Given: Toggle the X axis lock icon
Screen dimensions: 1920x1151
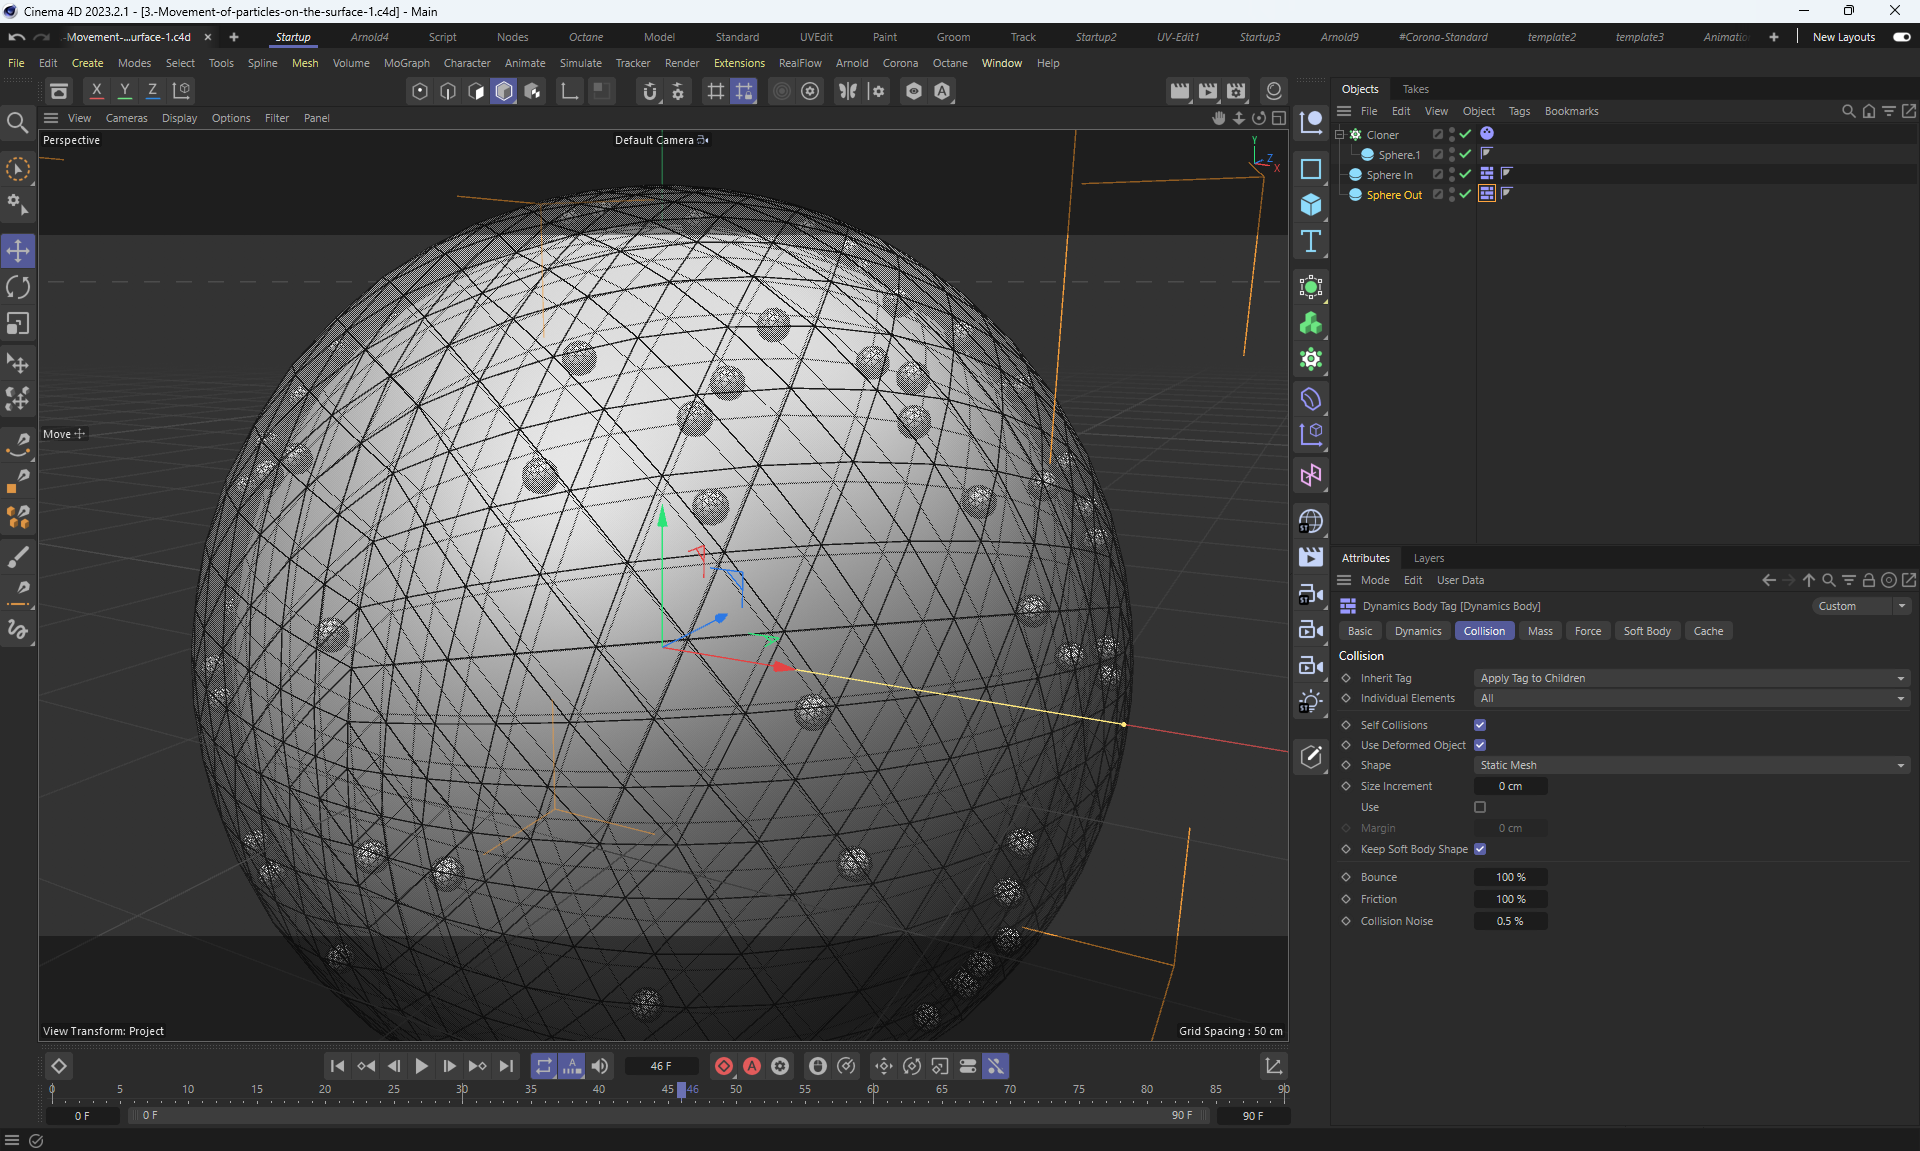Looking at the screenshot, I should coord(97,91).
